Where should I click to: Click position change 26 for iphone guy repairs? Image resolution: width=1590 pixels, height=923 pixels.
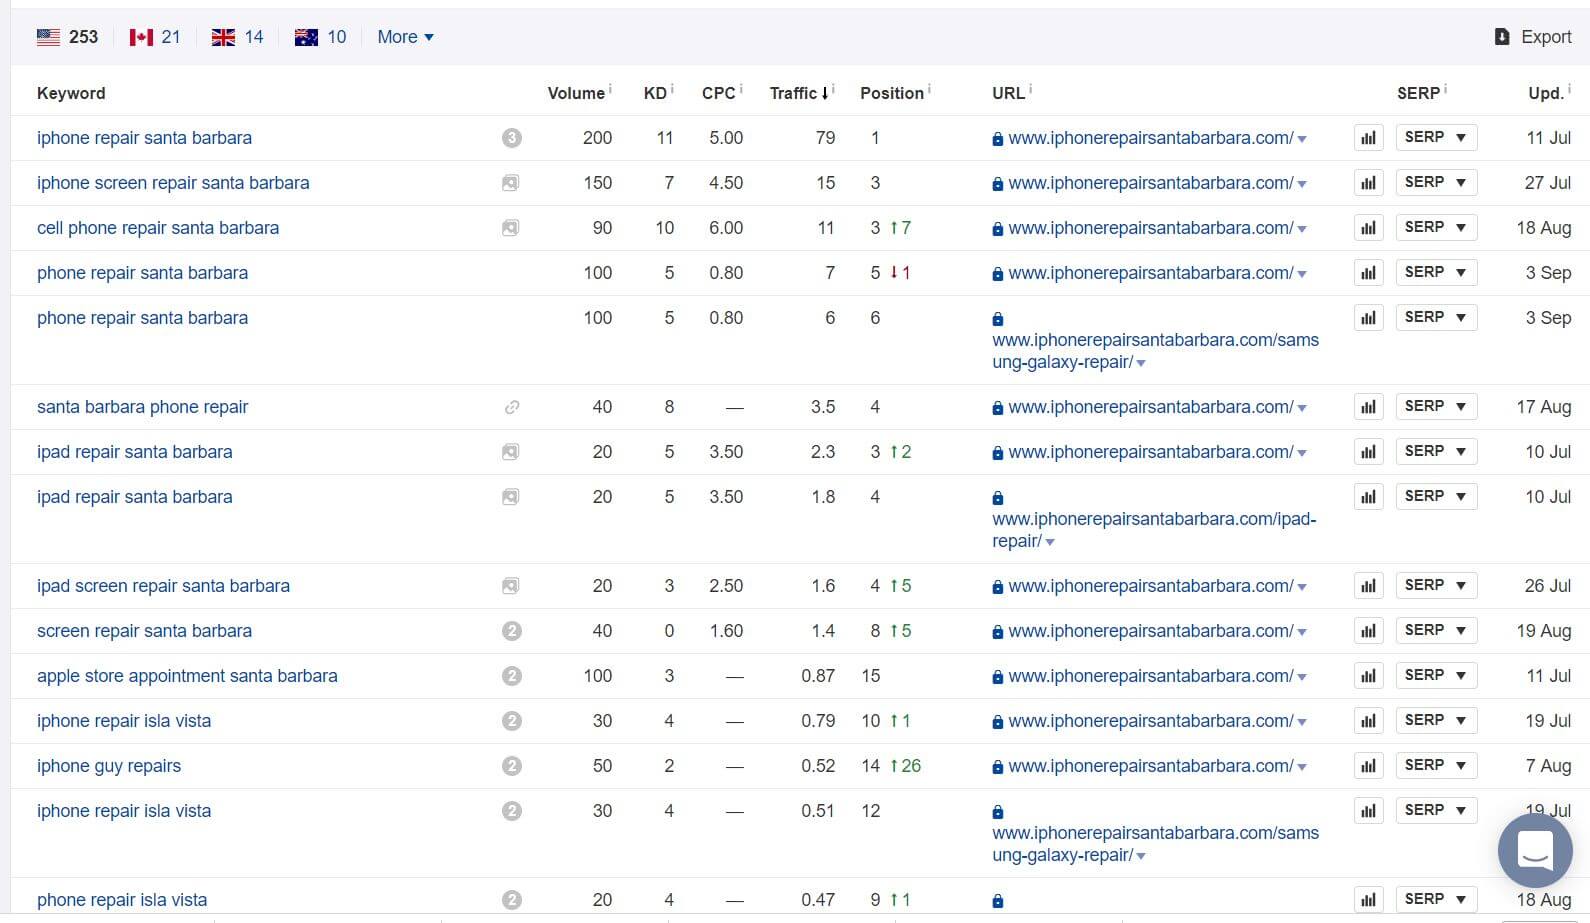pos(905,766)
